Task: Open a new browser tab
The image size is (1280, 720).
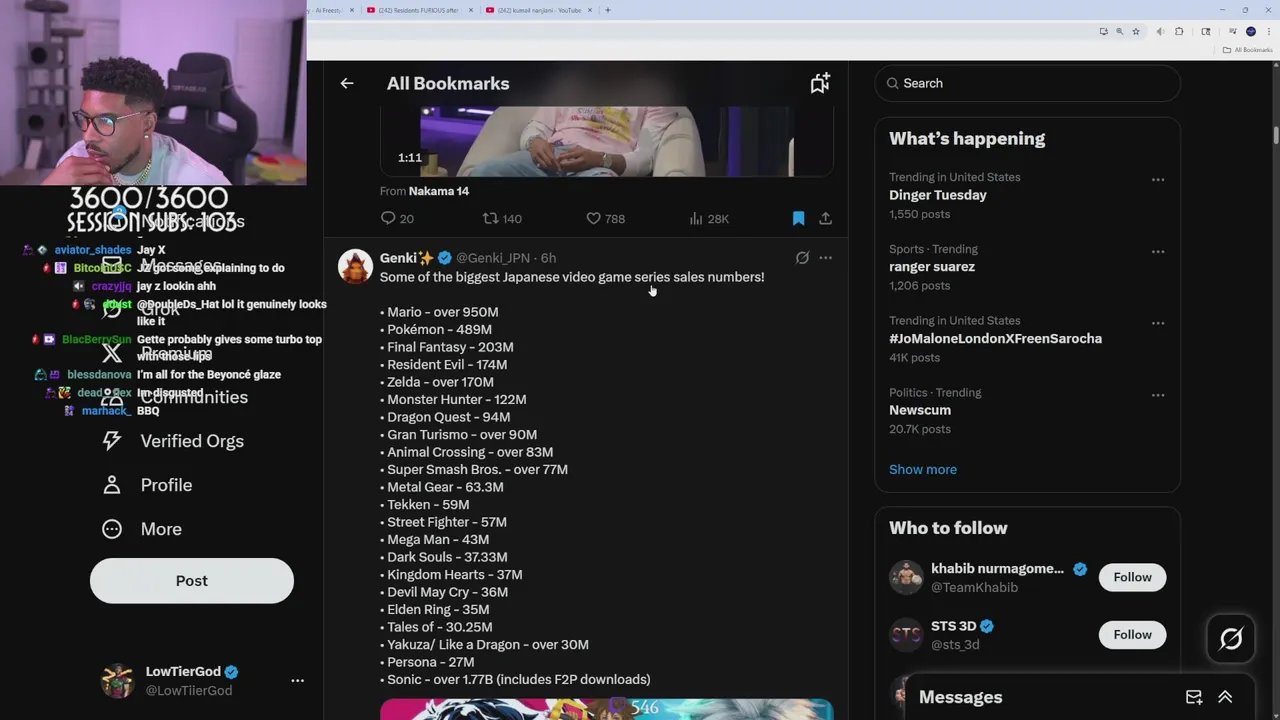Action: point(608,10)
